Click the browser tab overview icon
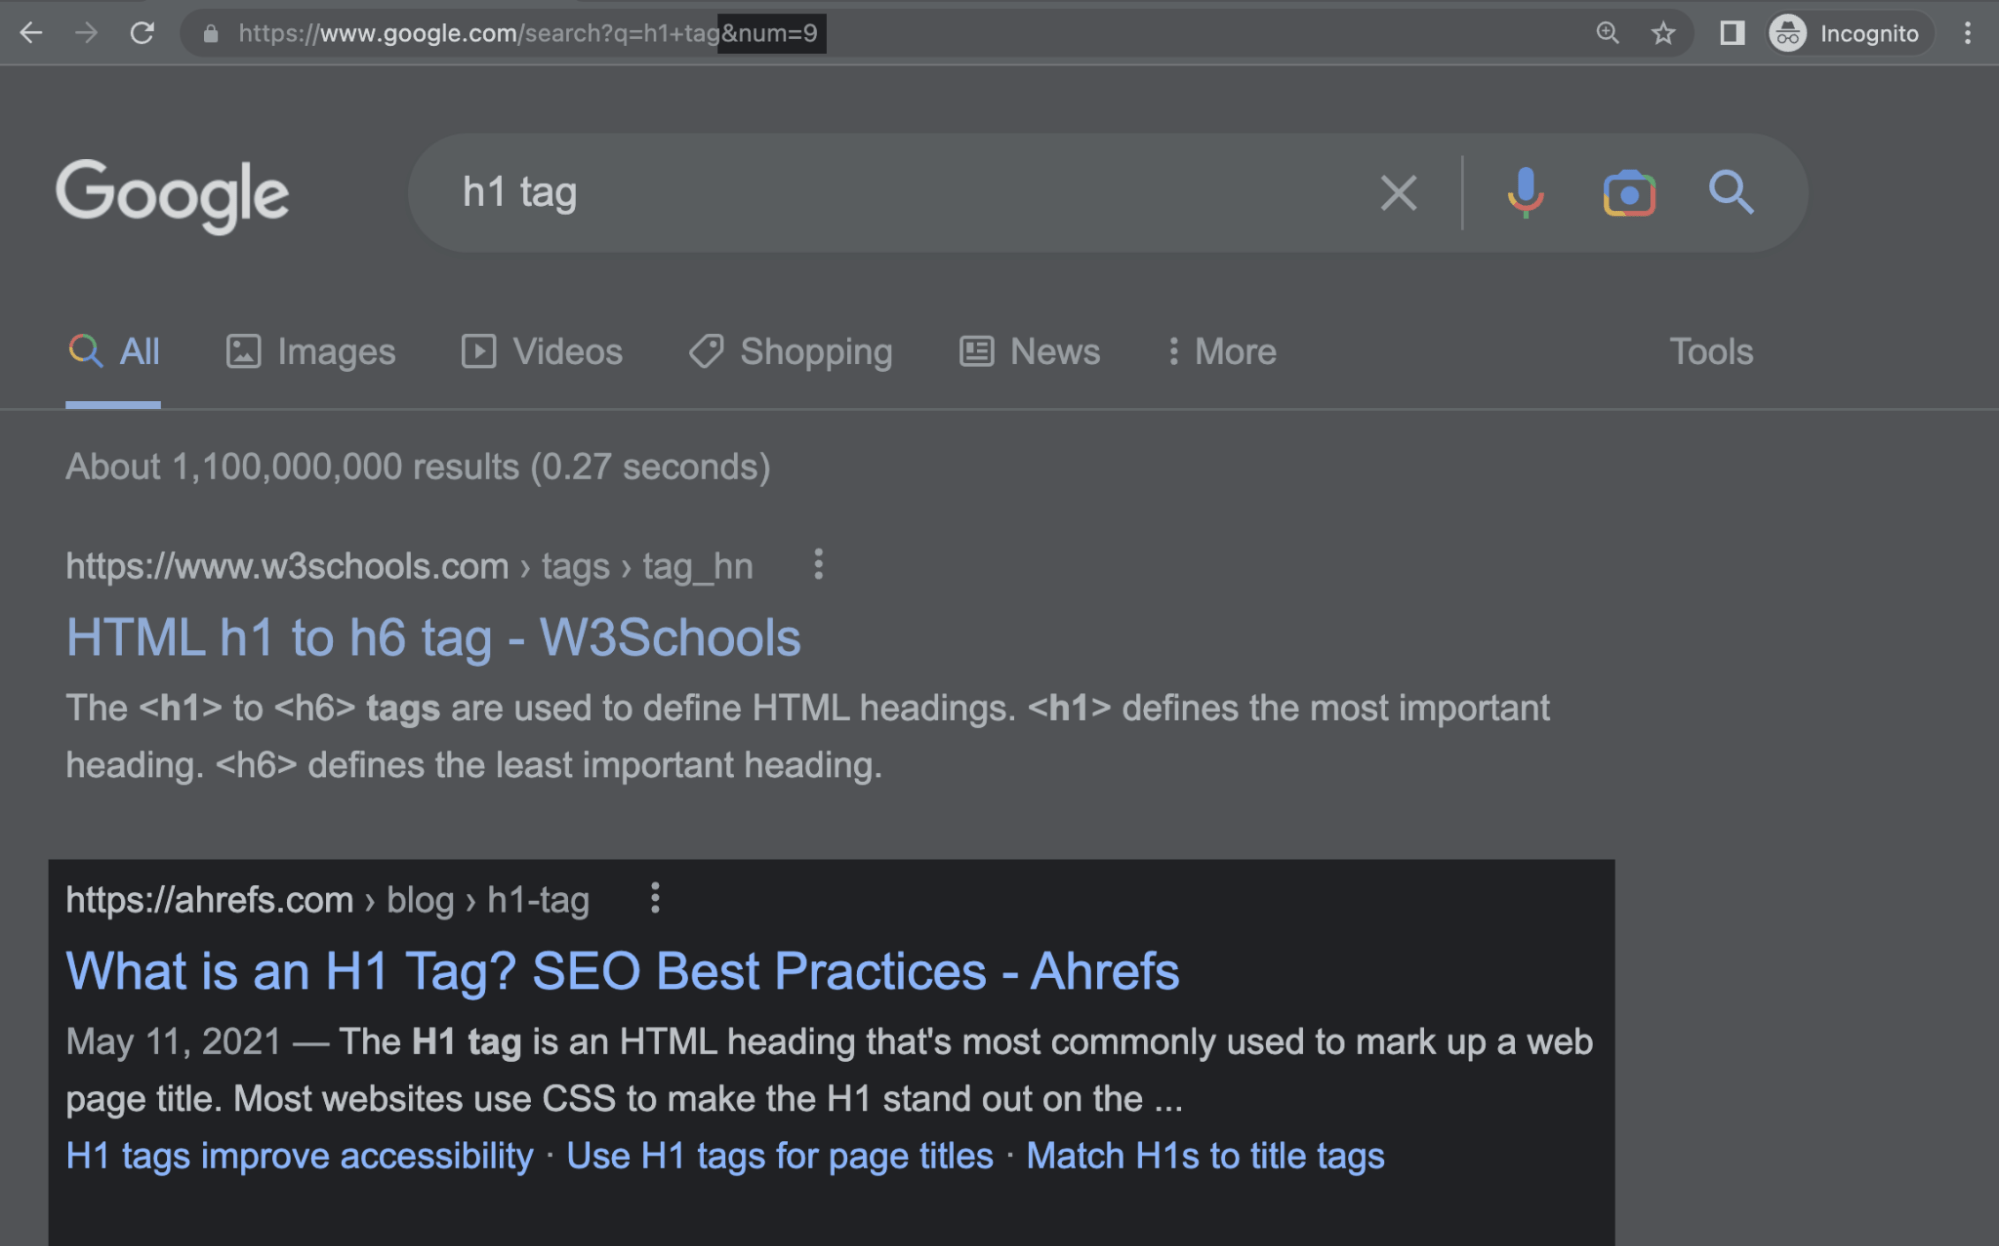 [x=1728, y=33]
